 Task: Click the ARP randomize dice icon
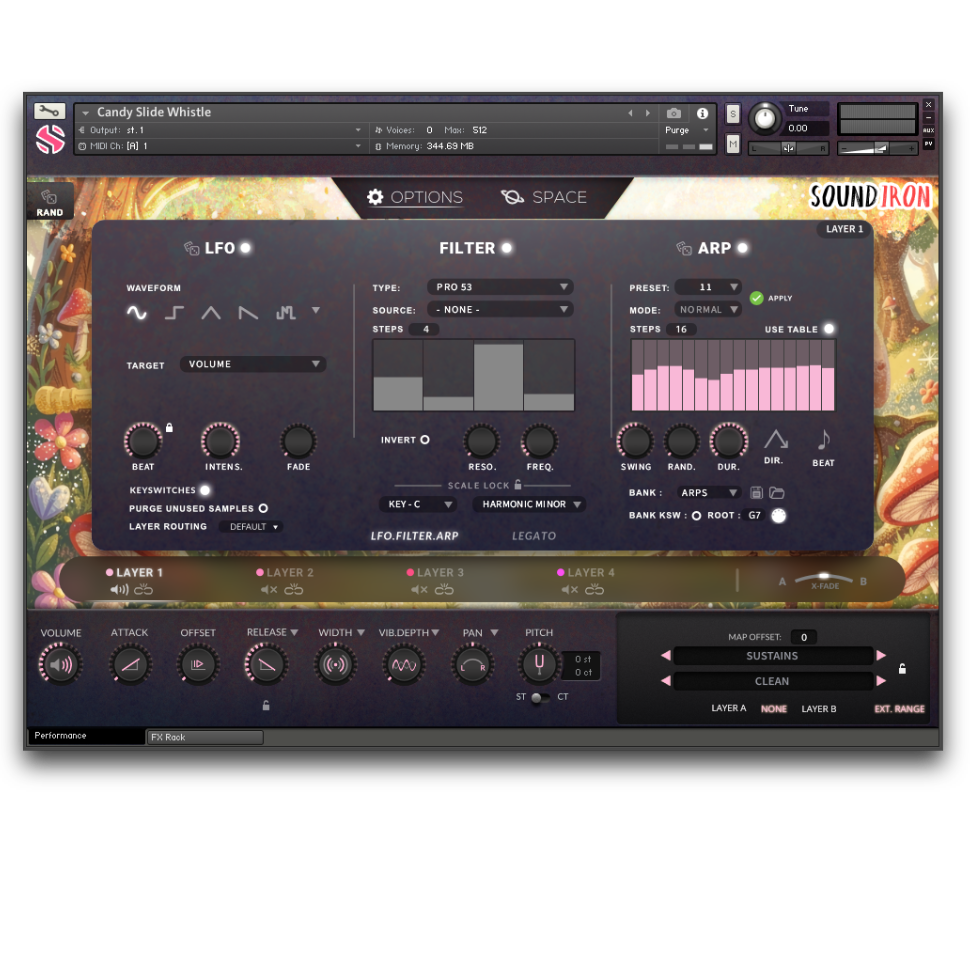(x=685, y=247)
